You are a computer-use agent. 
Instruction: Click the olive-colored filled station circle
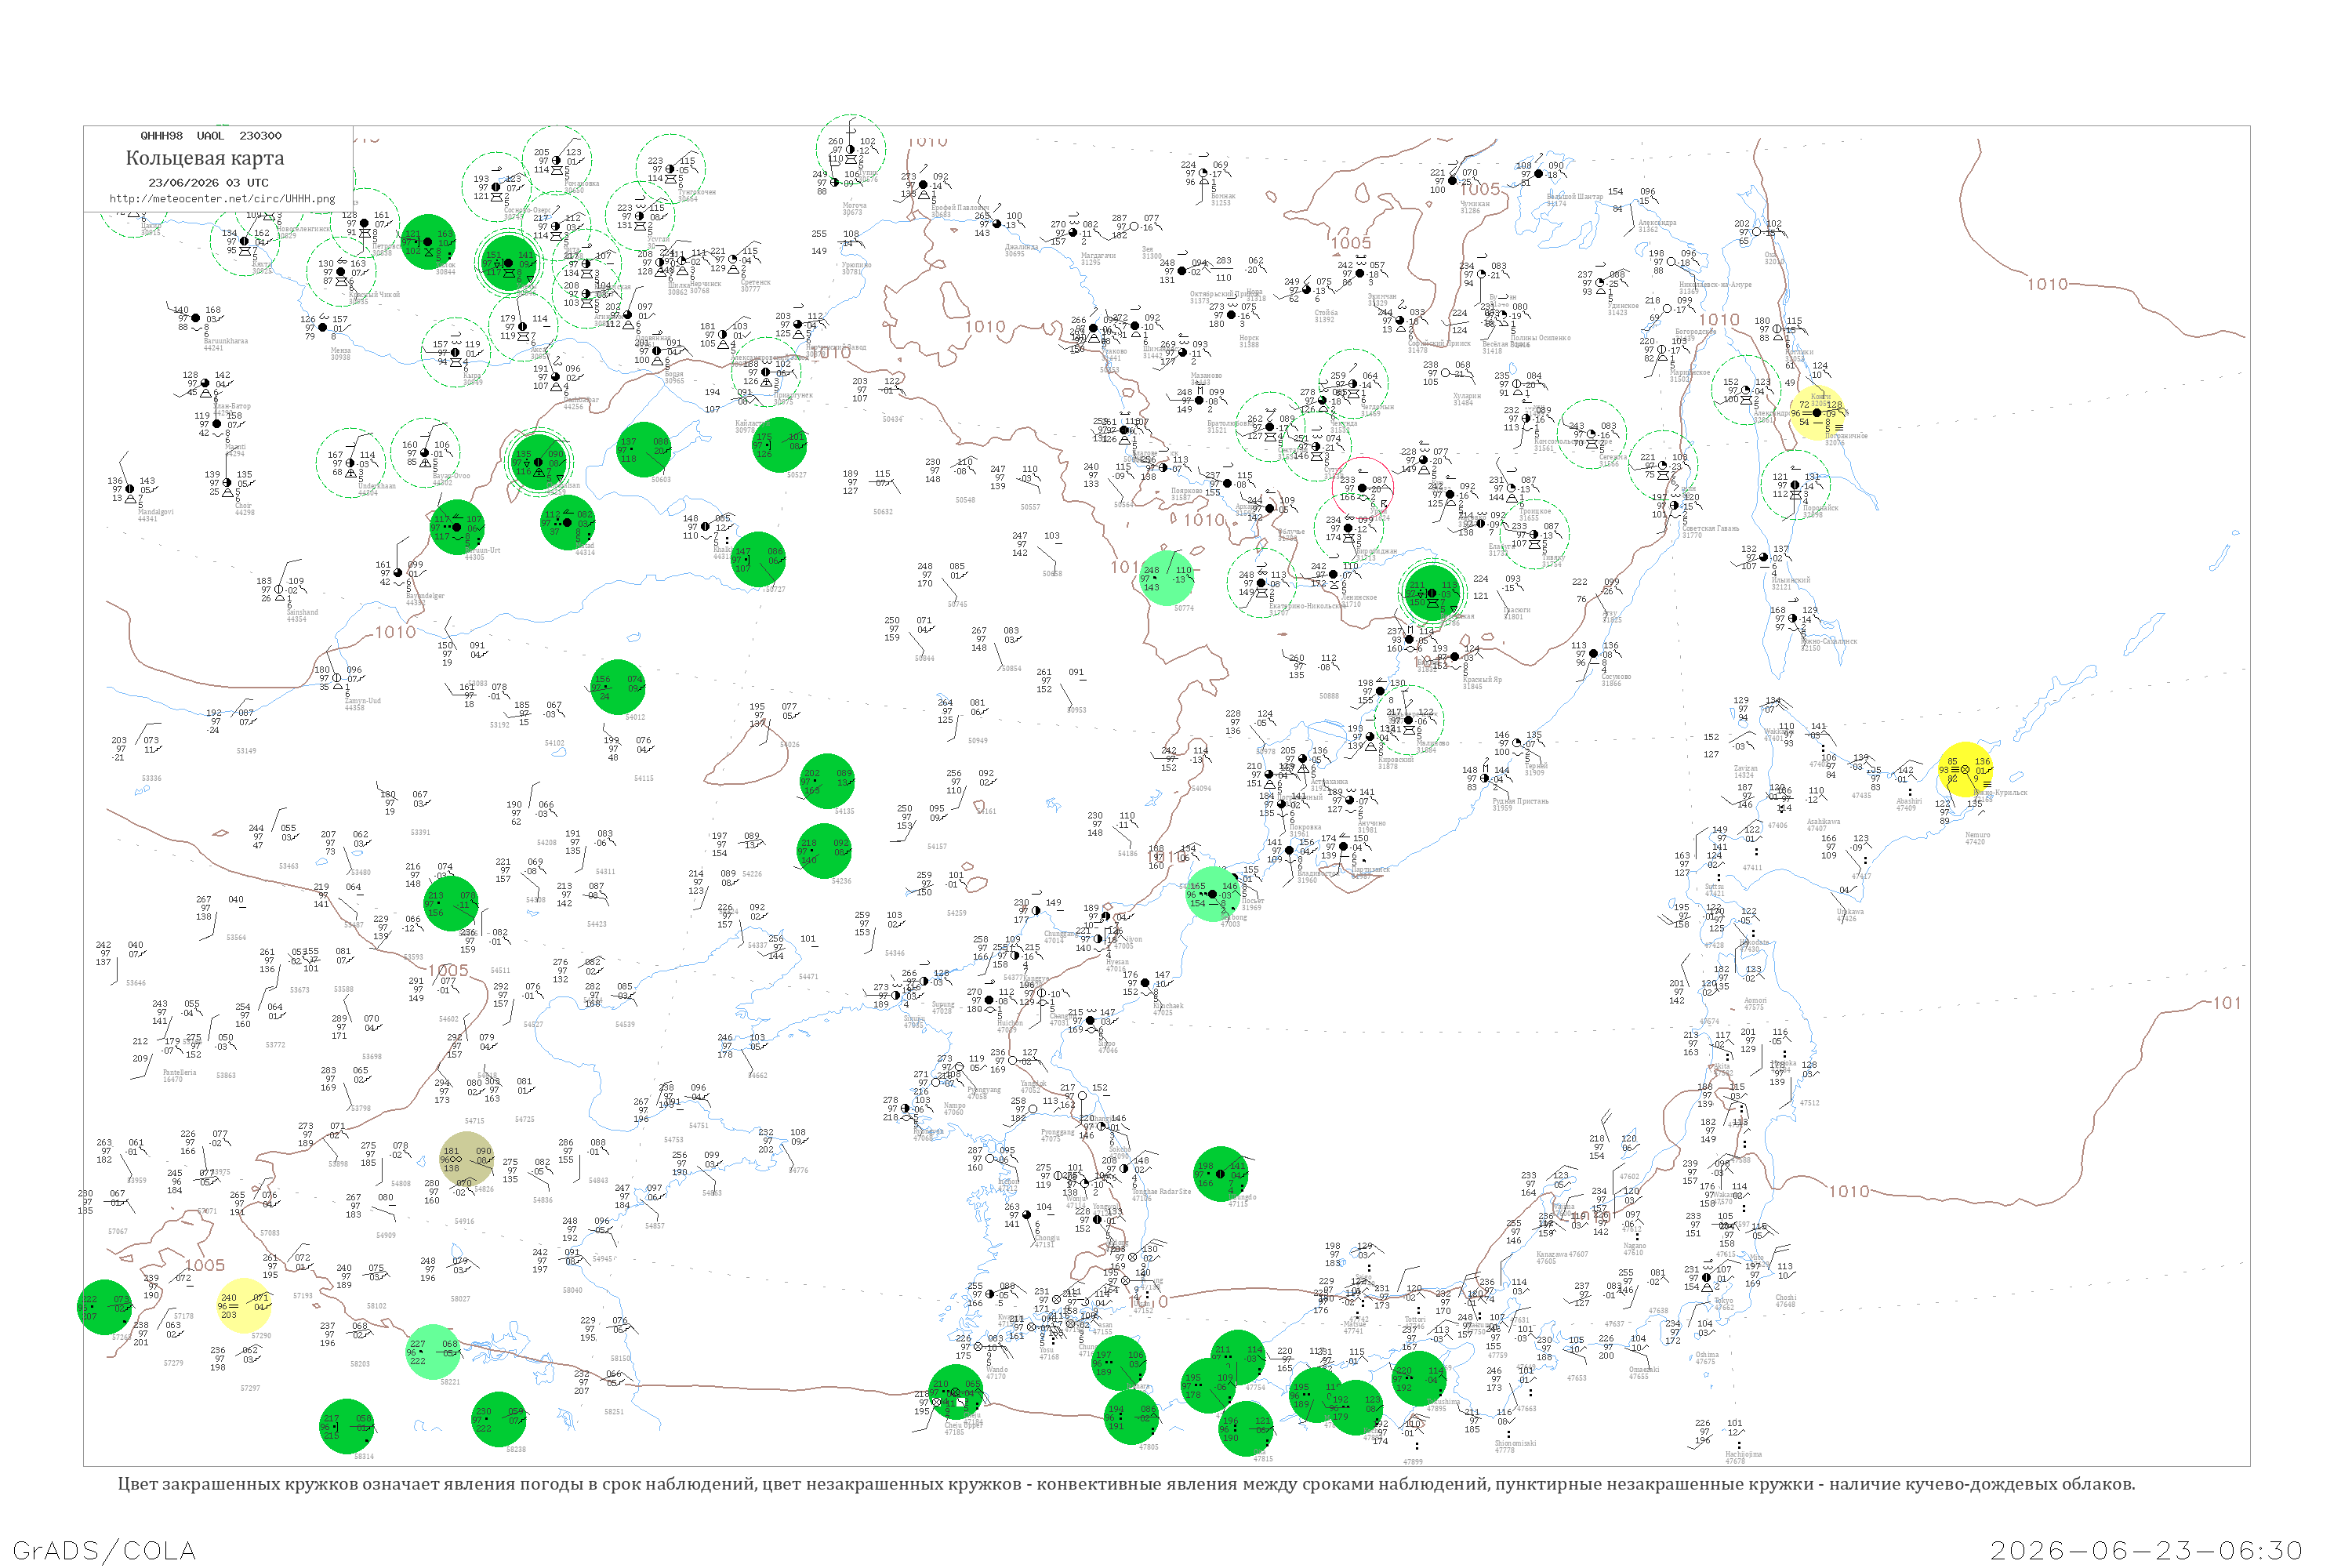[467, 1159]
